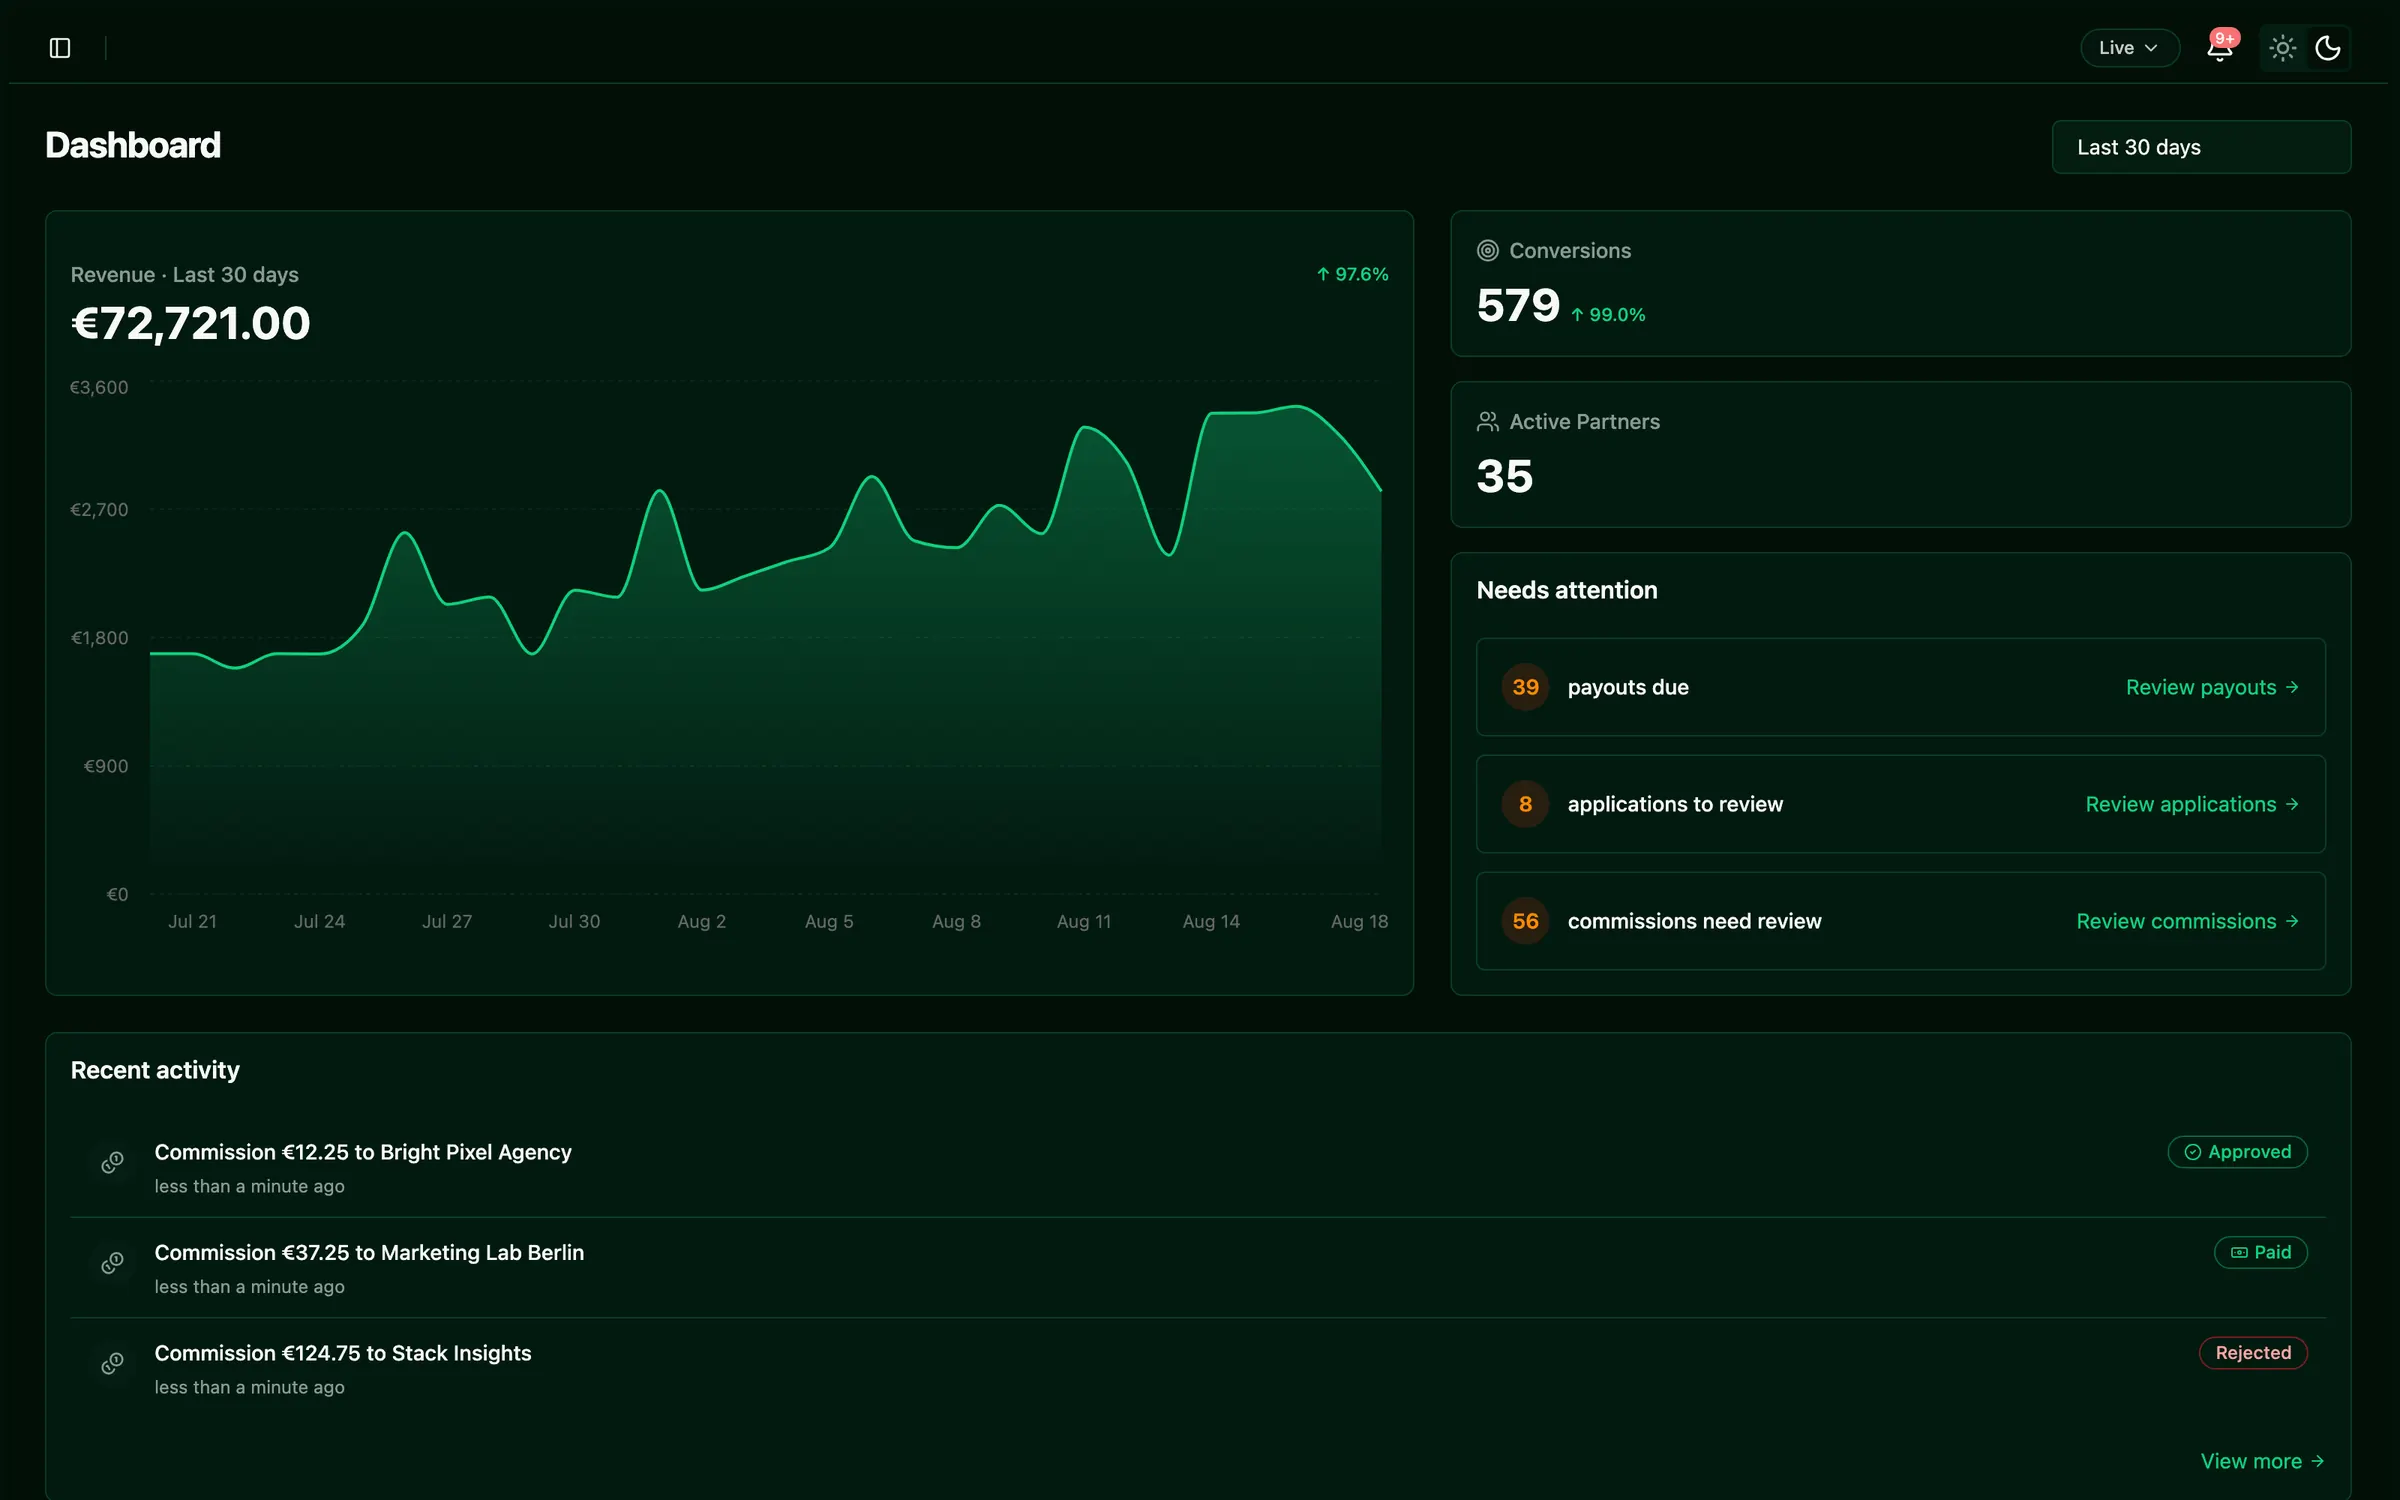Click the 35 active partners value
The height and width of the screenshot is (1500, 2400).
1504,476
